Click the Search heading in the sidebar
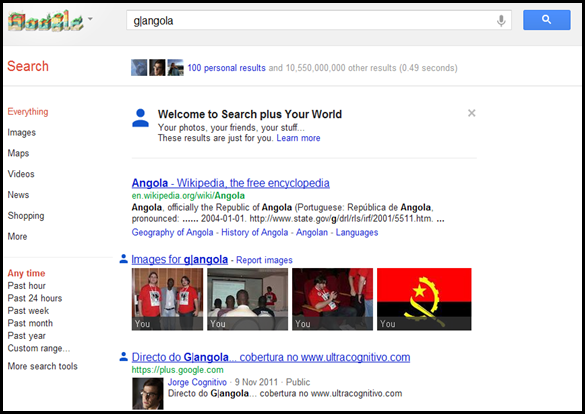585x414 pixels. pyautogui.click(x=28, y=66)
